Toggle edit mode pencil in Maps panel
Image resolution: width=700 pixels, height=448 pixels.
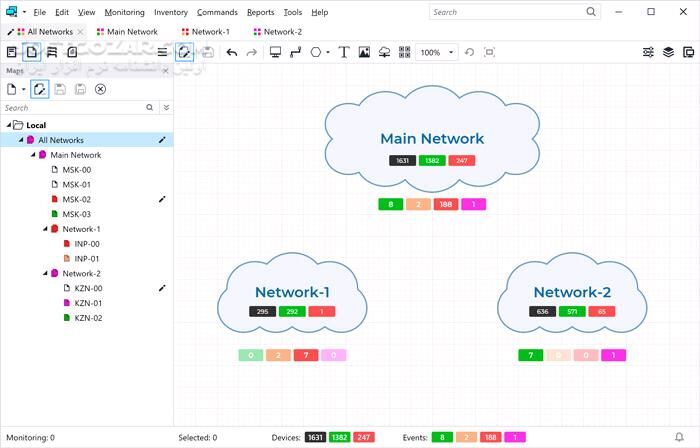coord(40,89)
